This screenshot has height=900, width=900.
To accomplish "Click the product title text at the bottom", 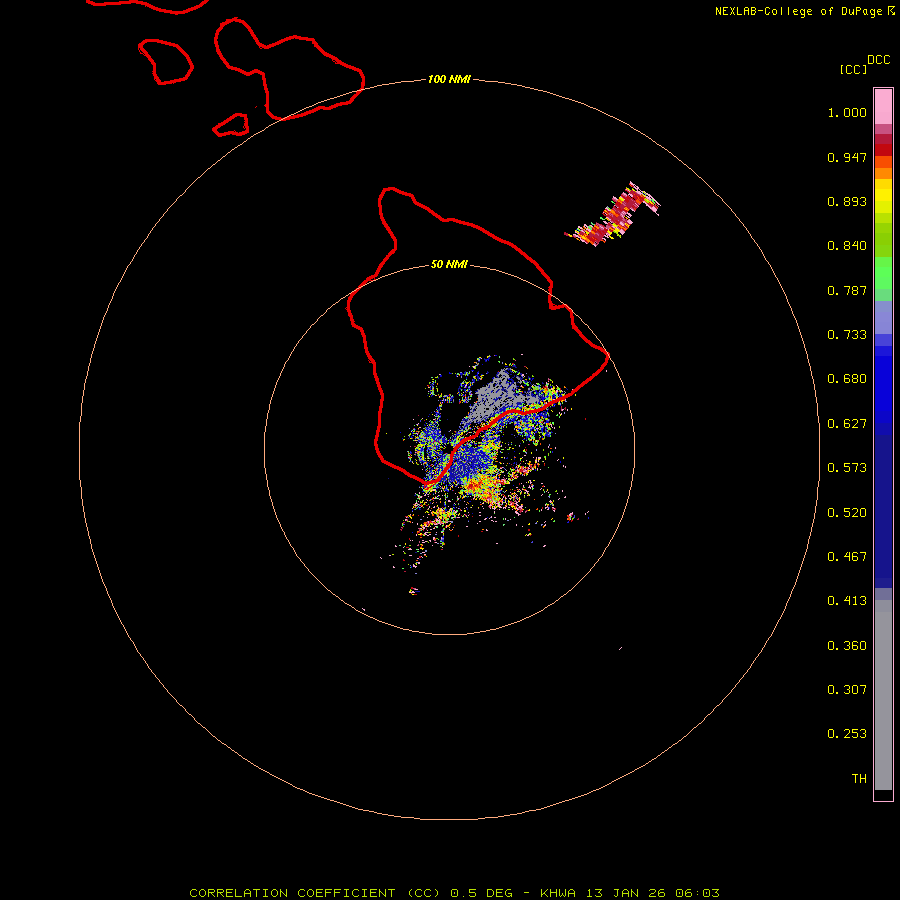I will [454, 893].
